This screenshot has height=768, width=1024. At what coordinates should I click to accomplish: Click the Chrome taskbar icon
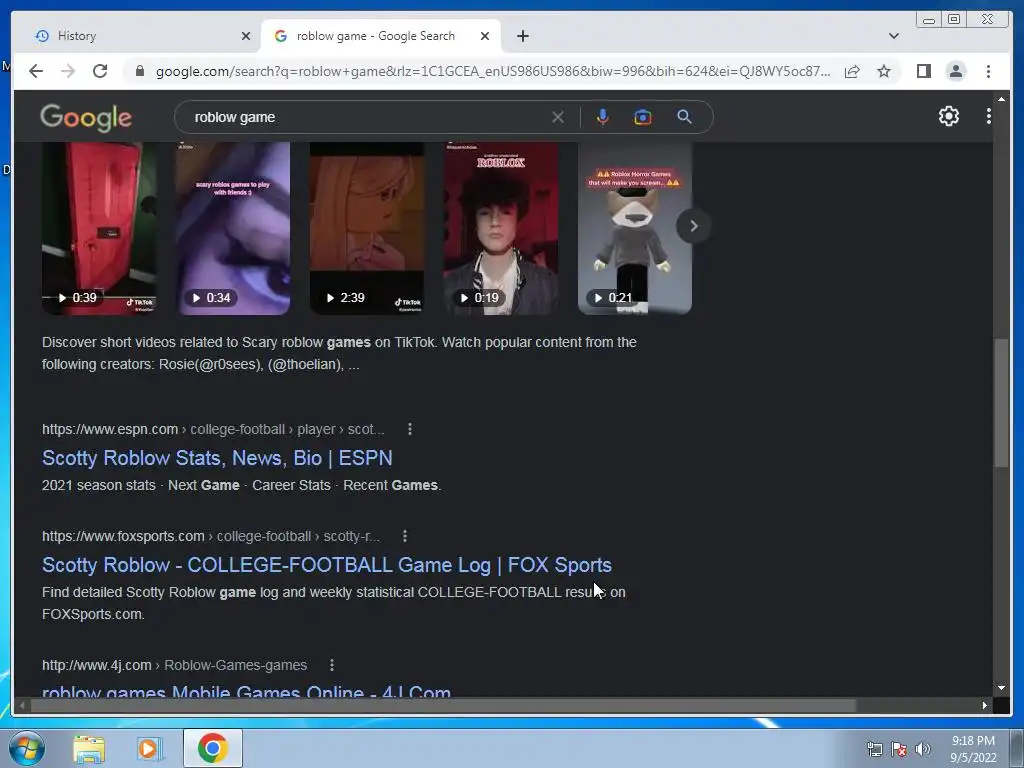[x=212, y=748]
